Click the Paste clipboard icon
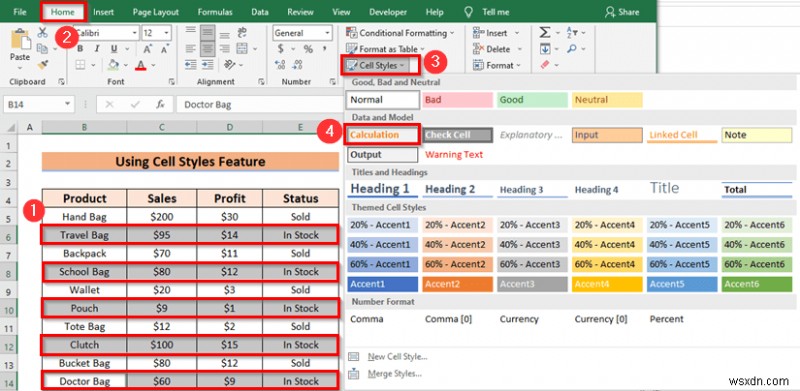800x391 pixels. (x=20, y=40)
